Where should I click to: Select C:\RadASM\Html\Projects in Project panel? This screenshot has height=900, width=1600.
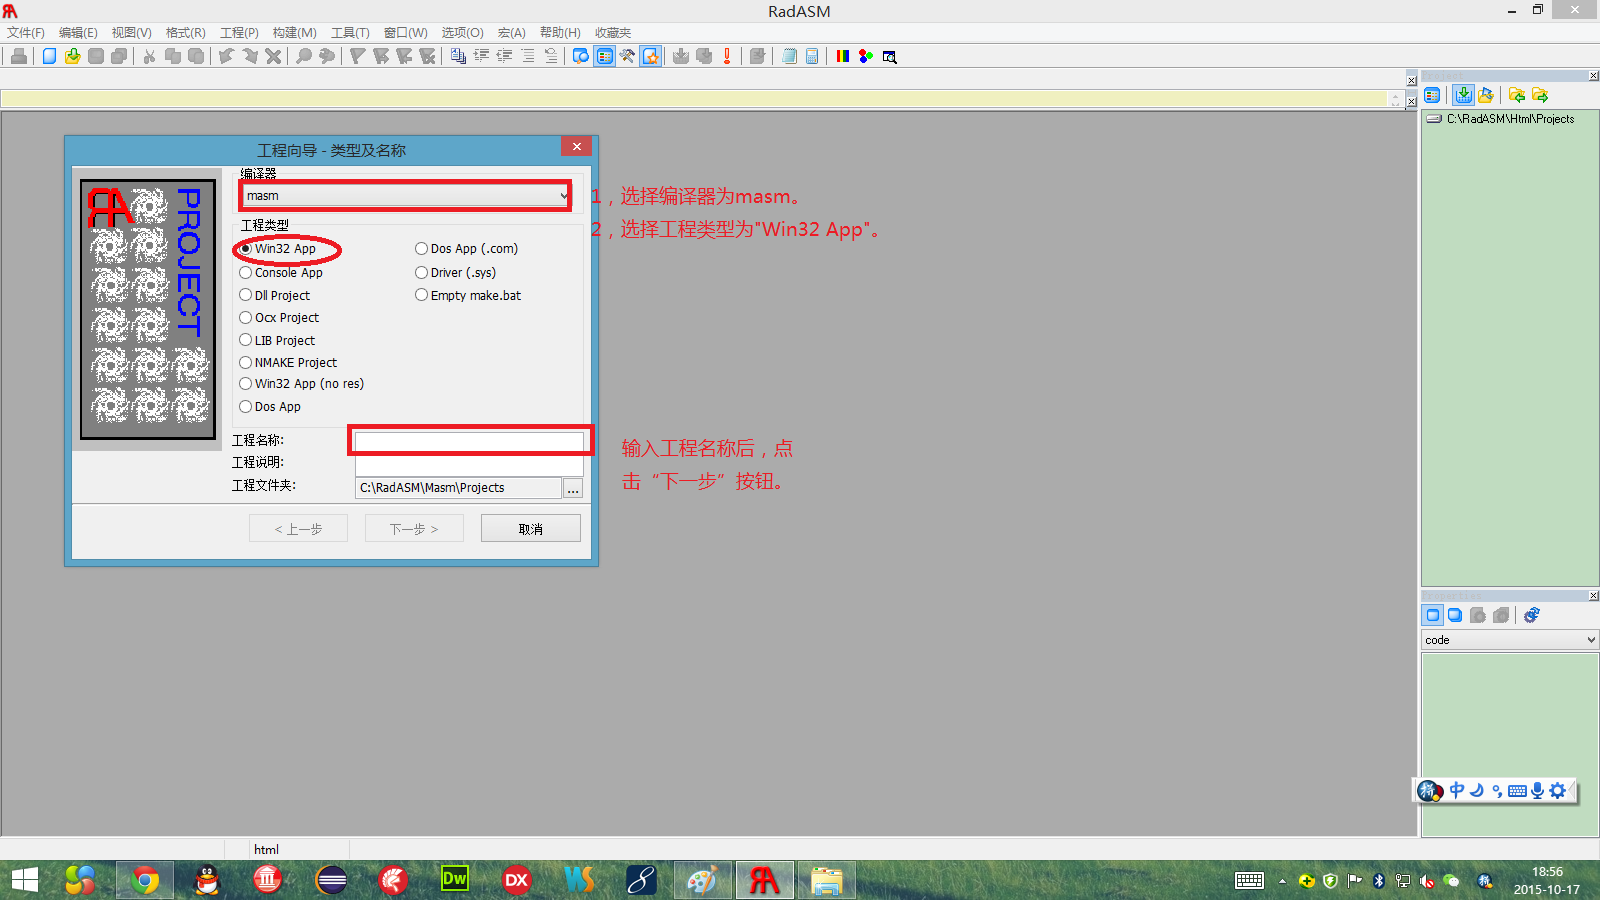[x=1510, y=118]
